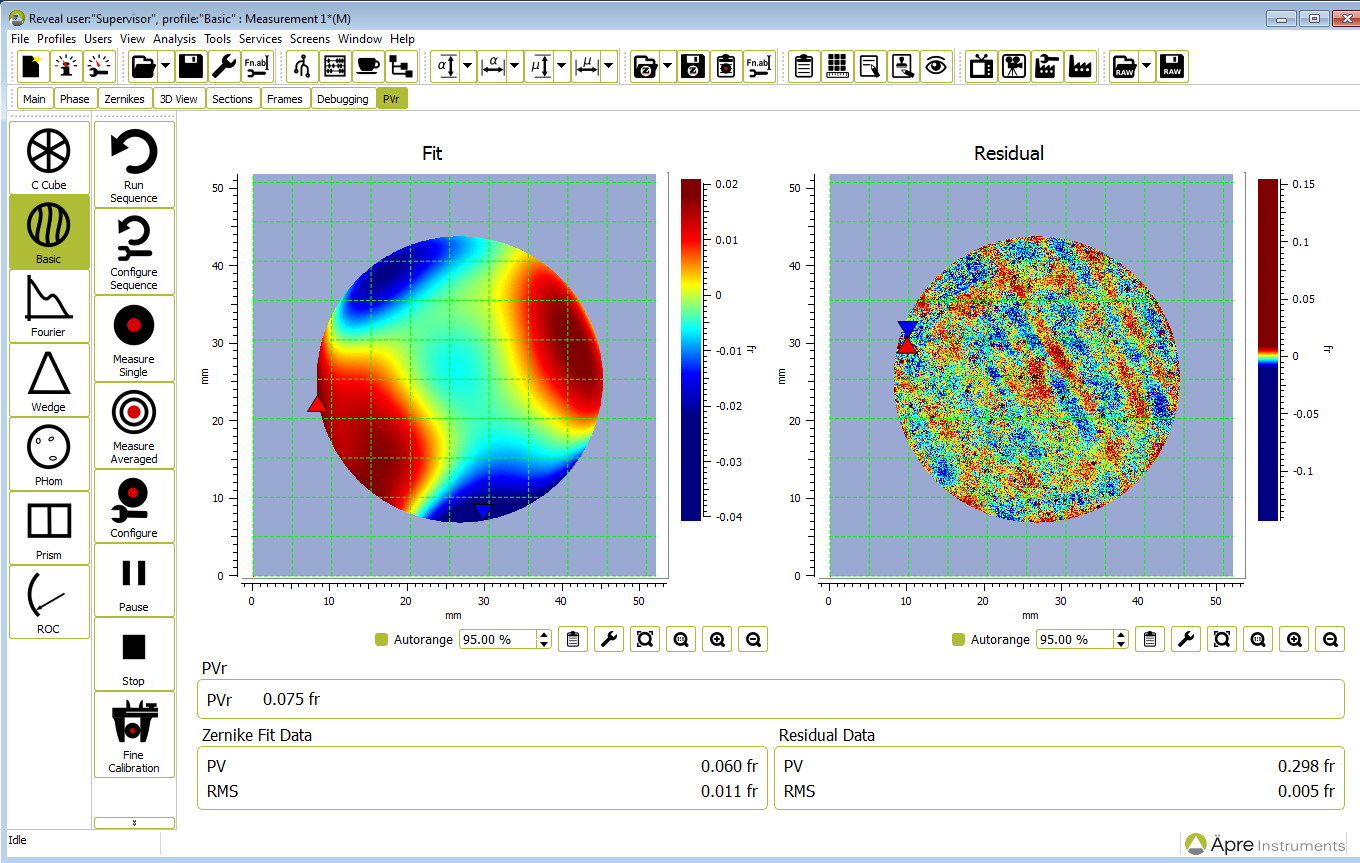Click the eye view icon in the toolbar

(x=937, y=66)
